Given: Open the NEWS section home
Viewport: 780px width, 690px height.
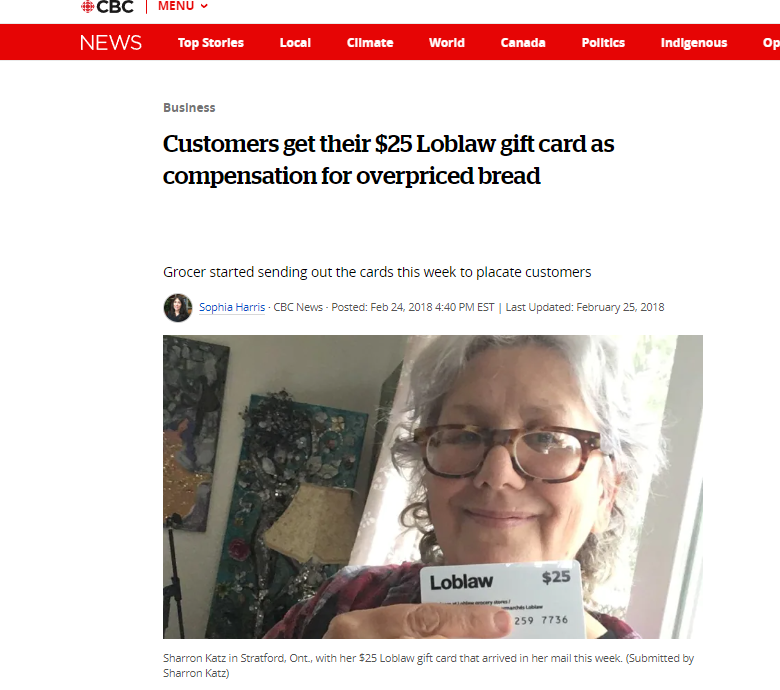Looking at the screenshot, I should 111,43.
